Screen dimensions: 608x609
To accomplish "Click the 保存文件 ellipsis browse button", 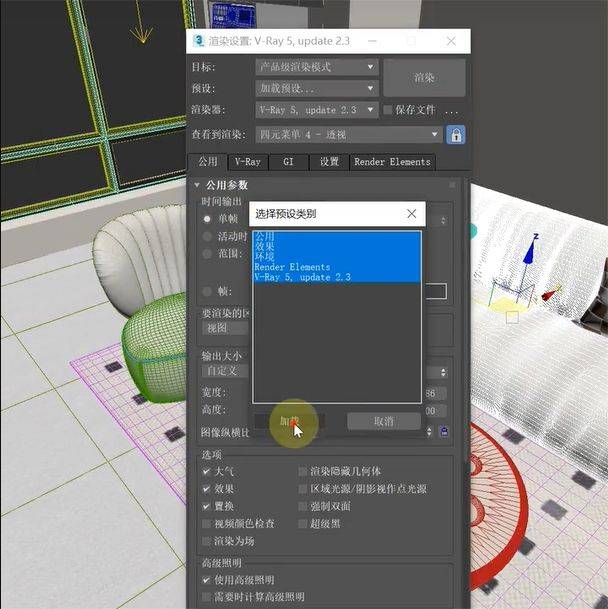I will click(451, 110).
